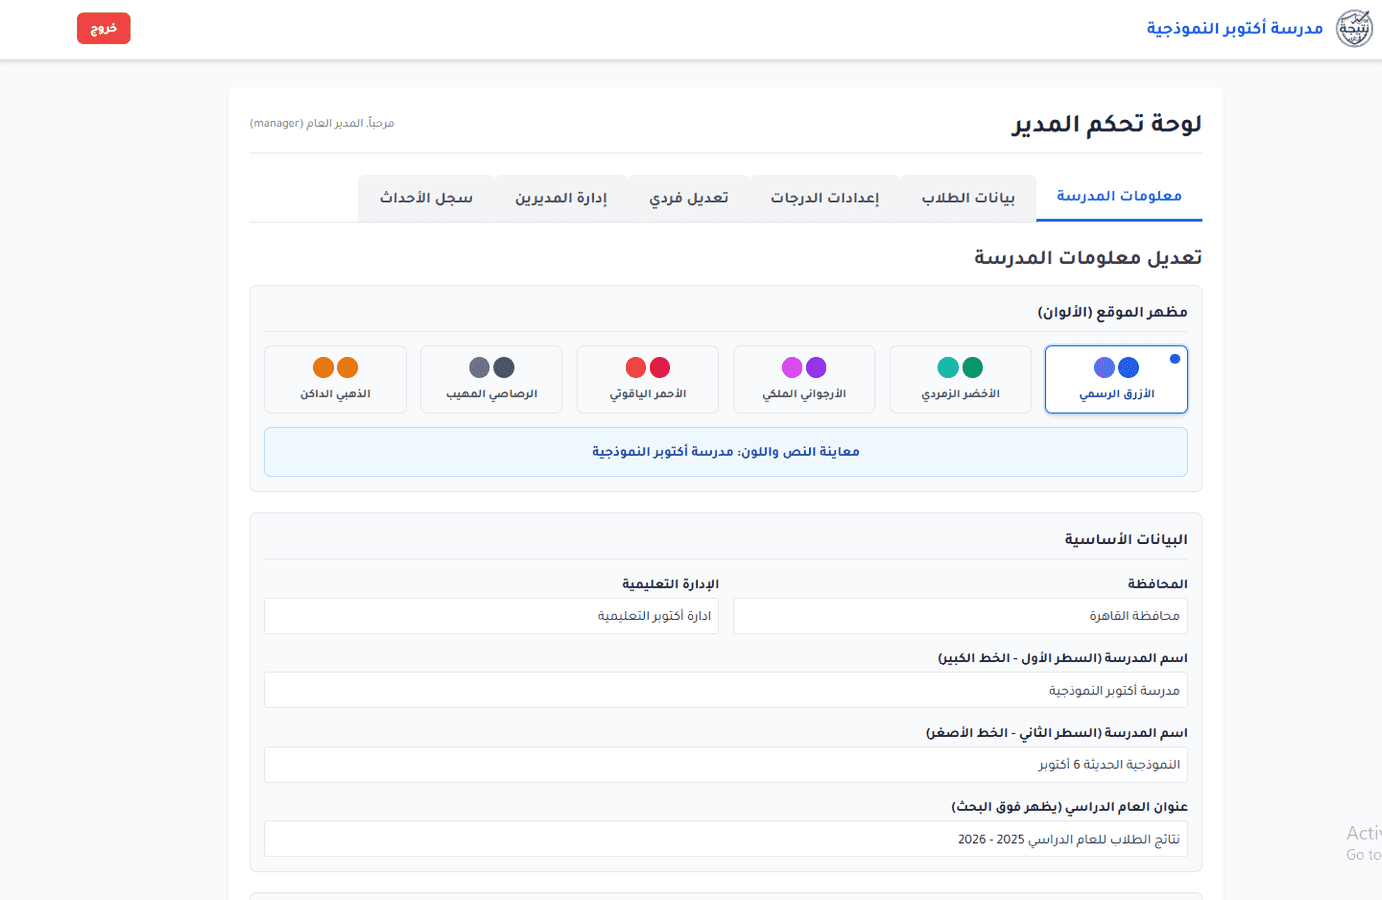Switch to the الذهبي الداكن theme
Screen dimensions: 1382x900
pos(335,379)
